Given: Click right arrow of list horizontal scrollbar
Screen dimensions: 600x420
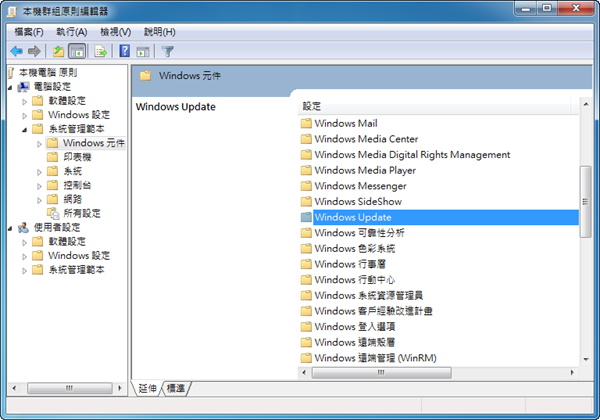Looking at the screenshot, I should (x=572, y=372).
